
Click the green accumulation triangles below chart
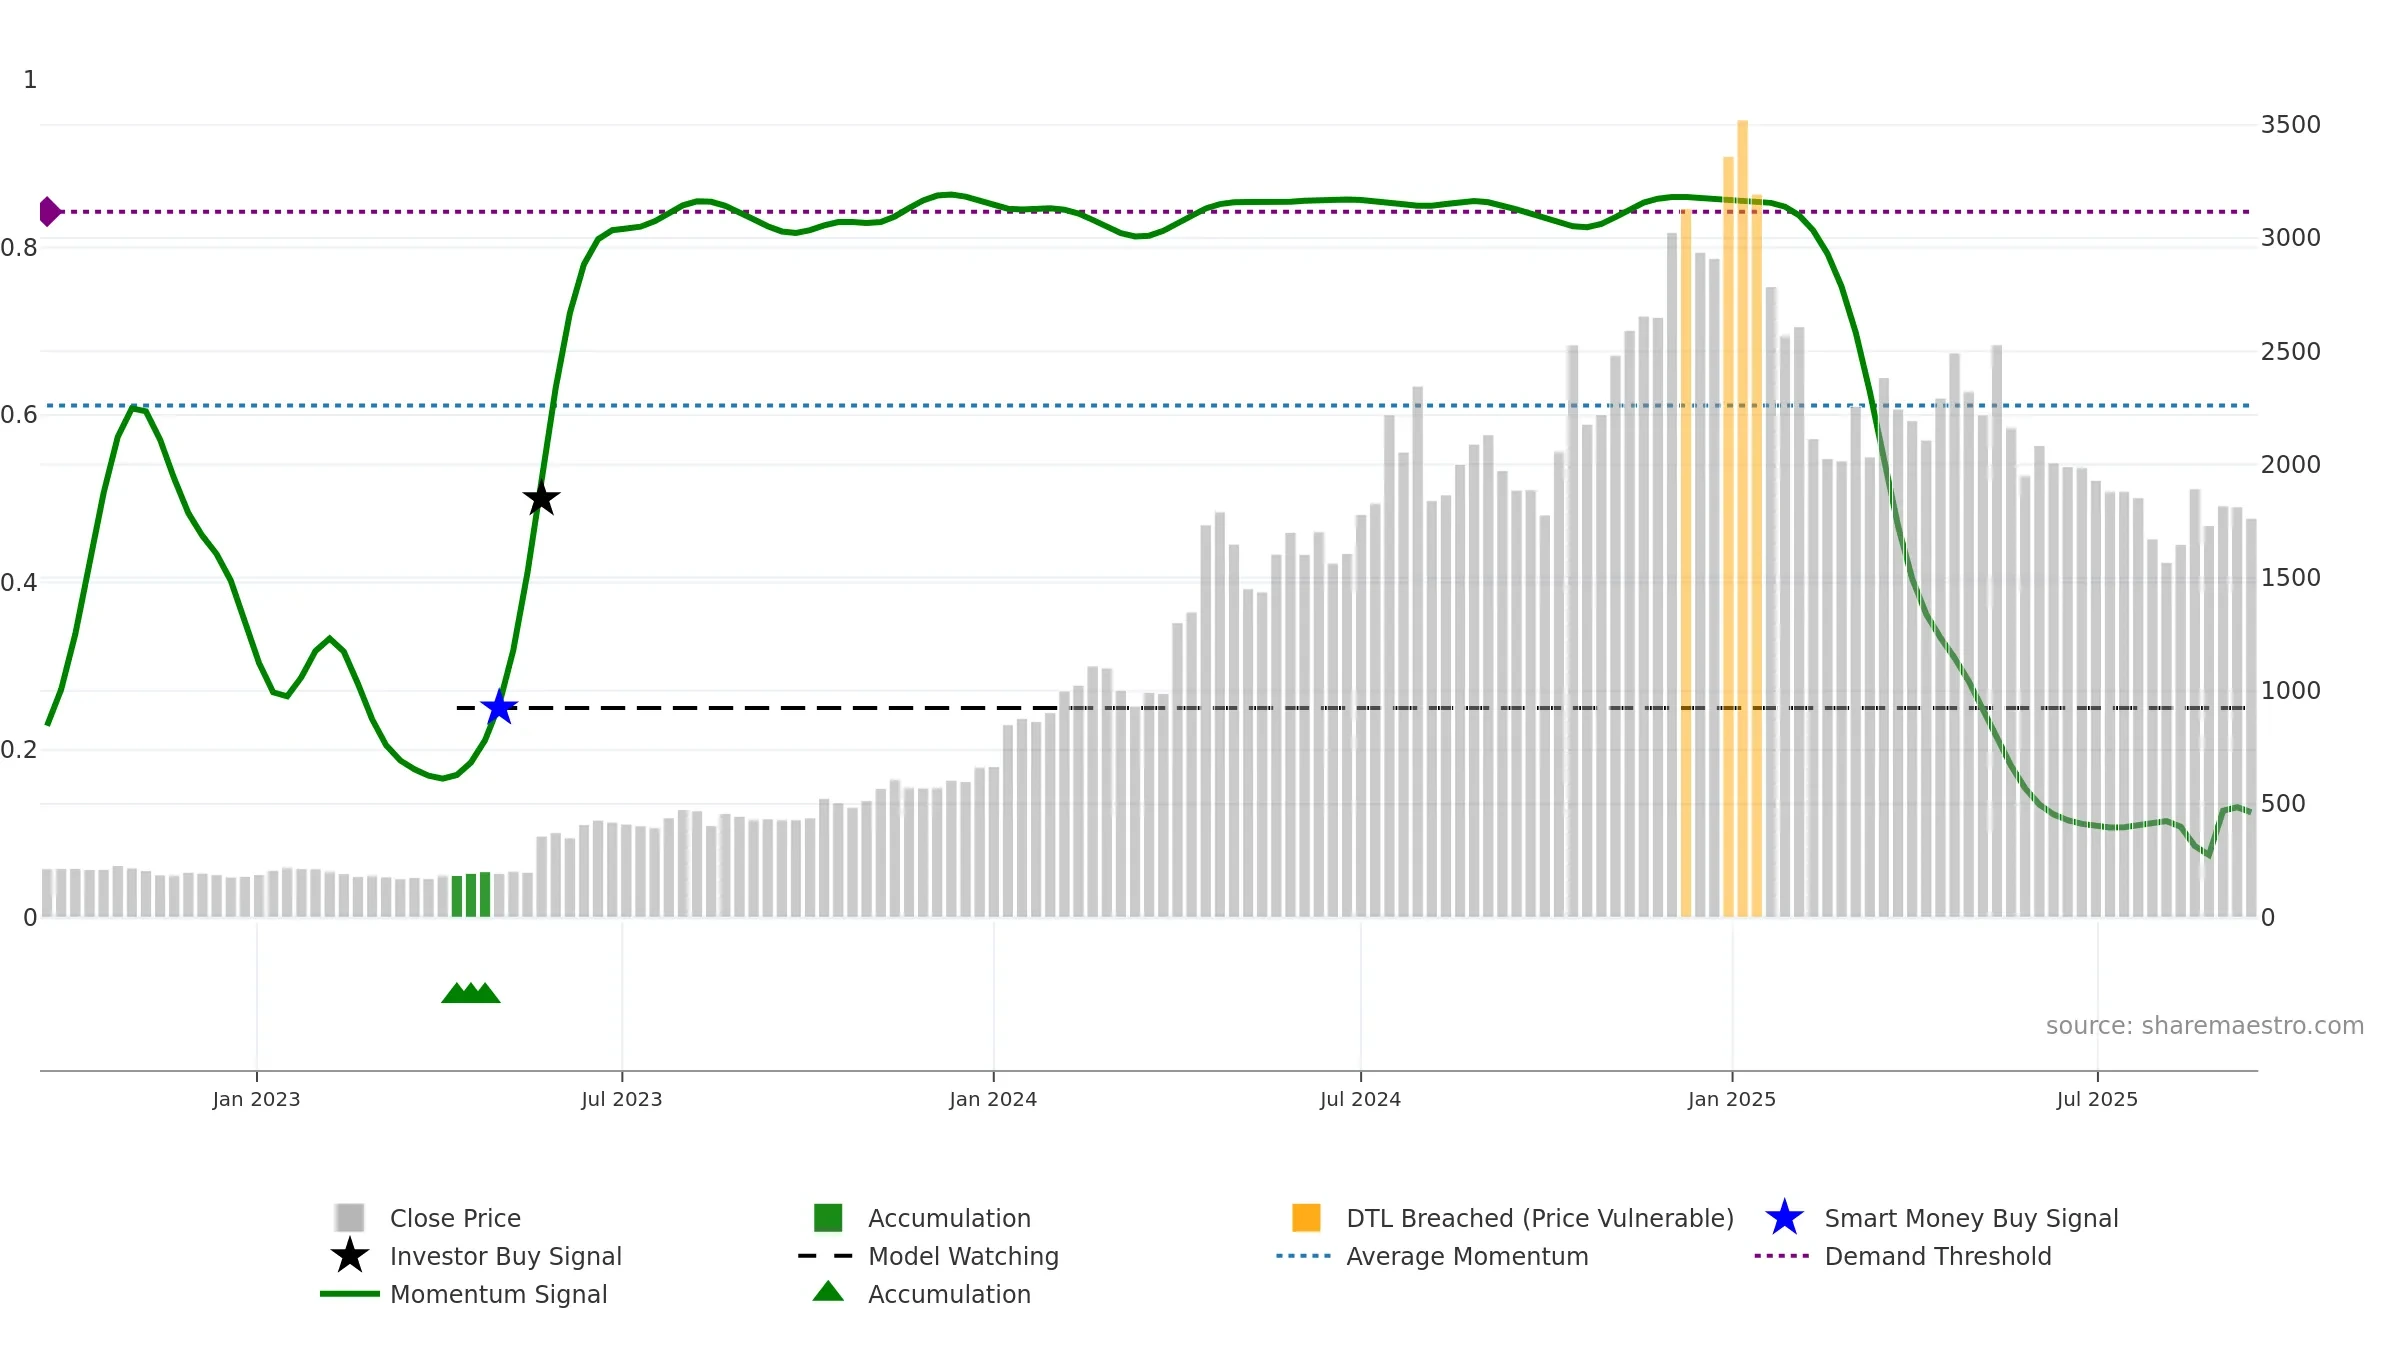tap(471, 993)
